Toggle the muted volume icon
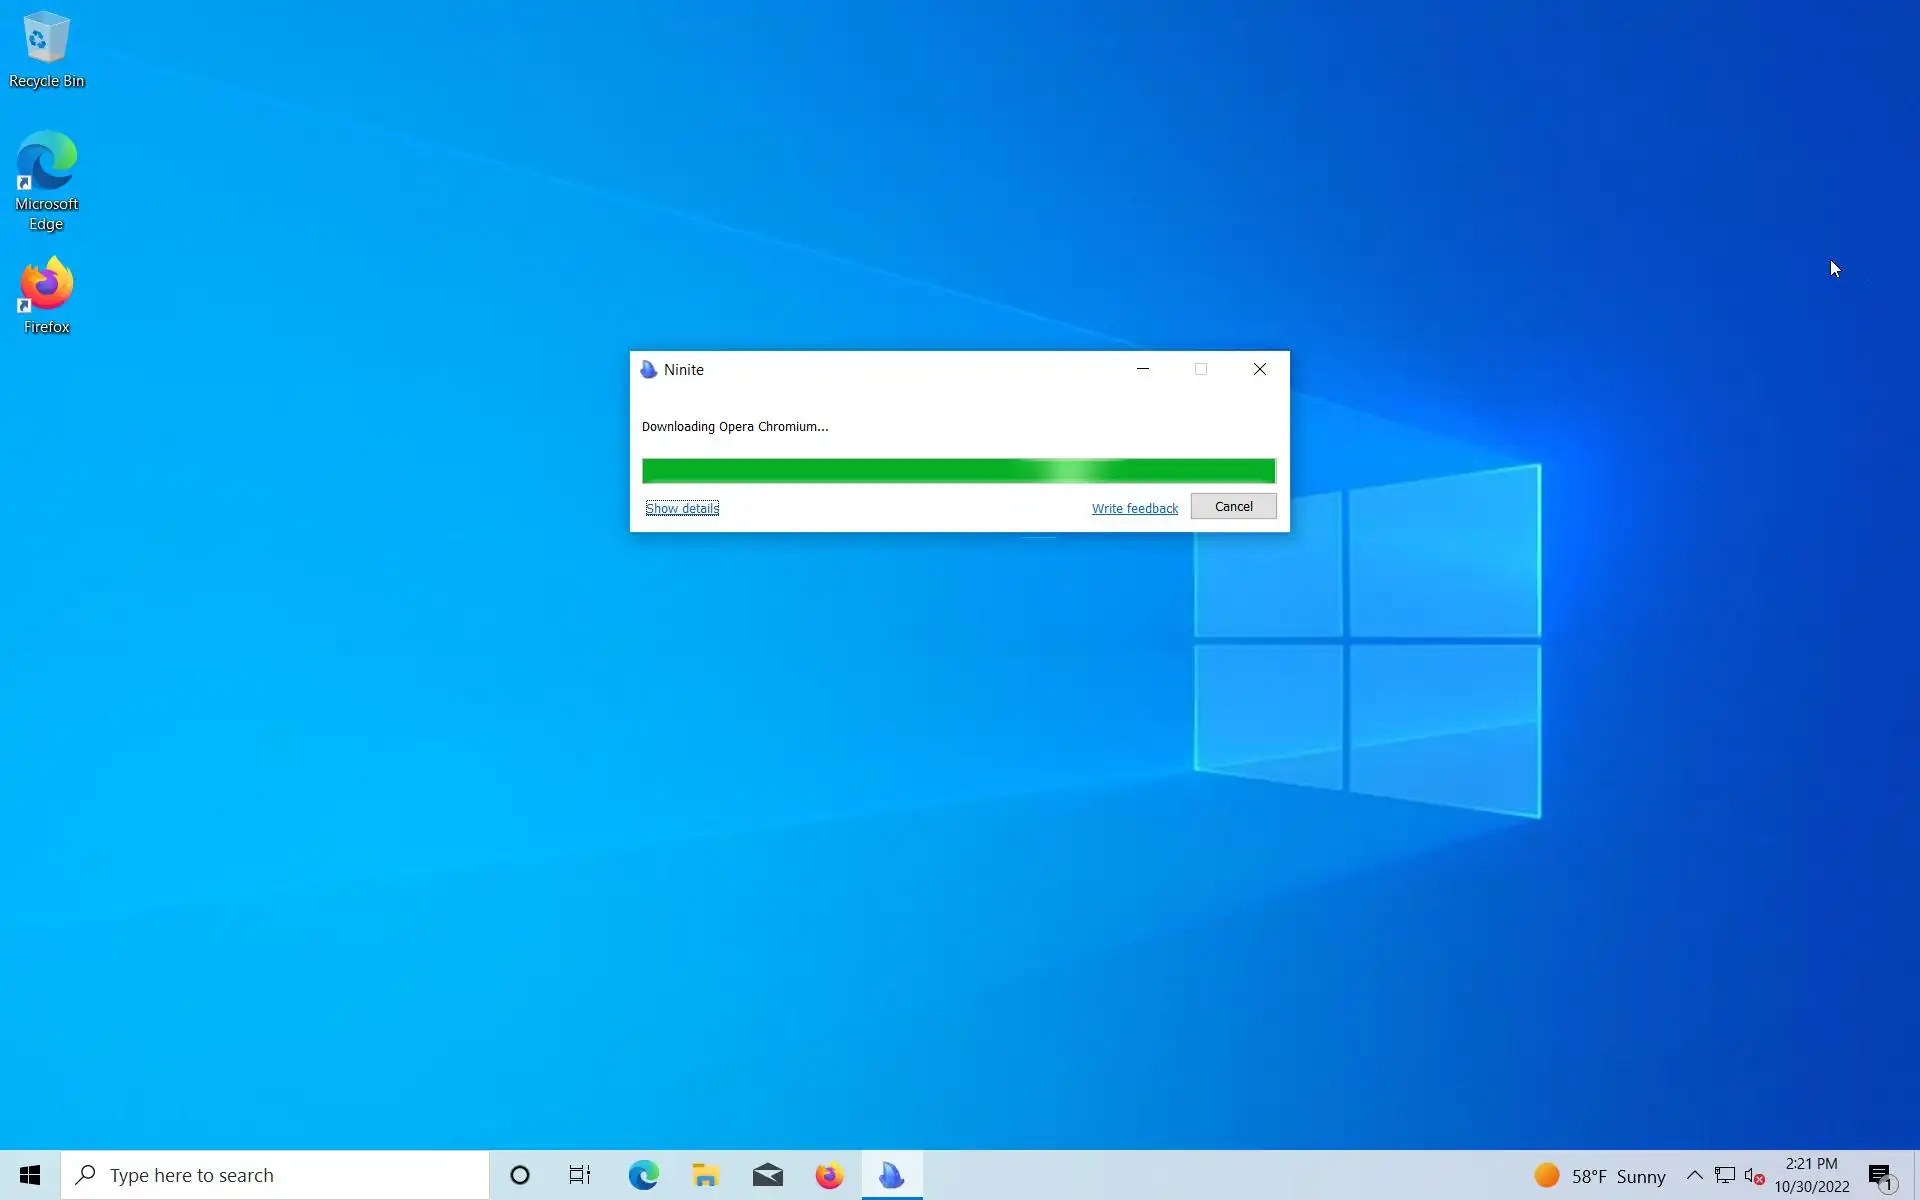Screen dimensions: 1920x1200 tap(1754, 1175)
